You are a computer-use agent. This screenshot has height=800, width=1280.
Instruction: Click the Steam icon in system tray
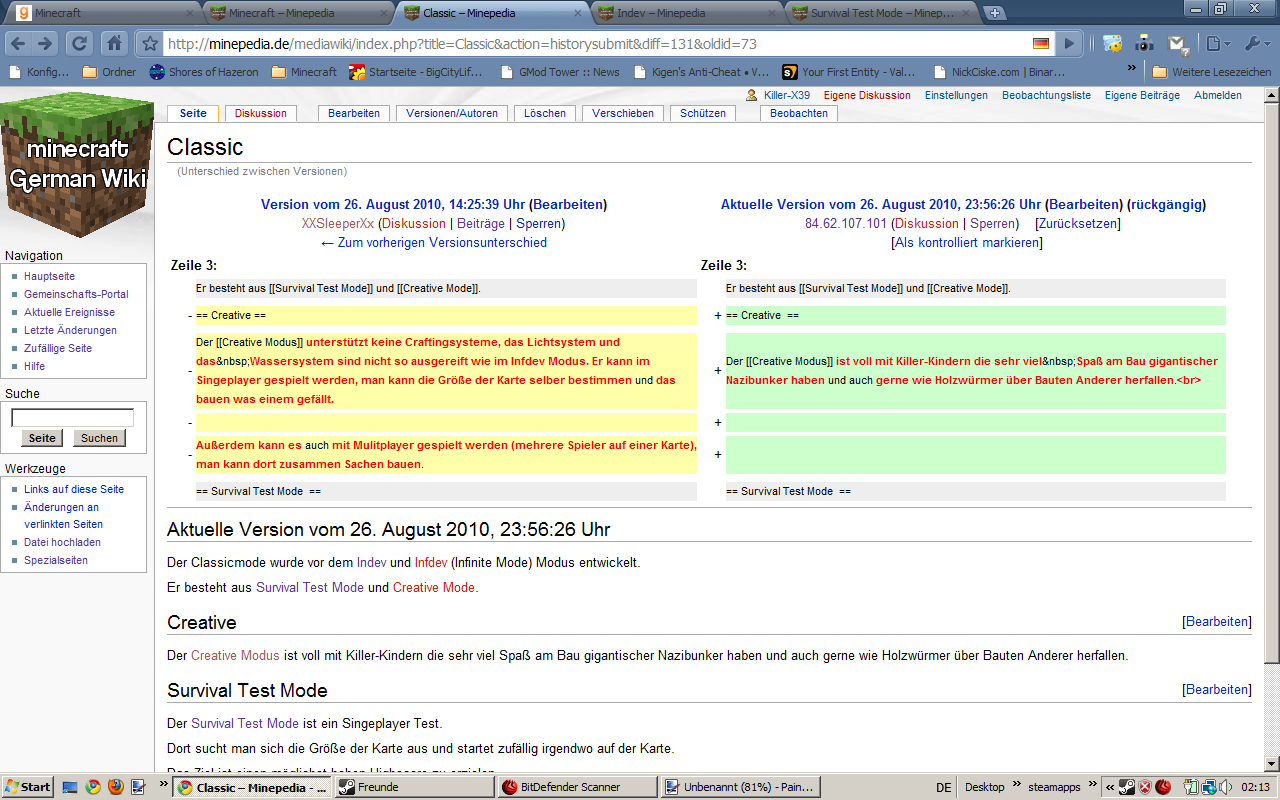pos(1126,787)
